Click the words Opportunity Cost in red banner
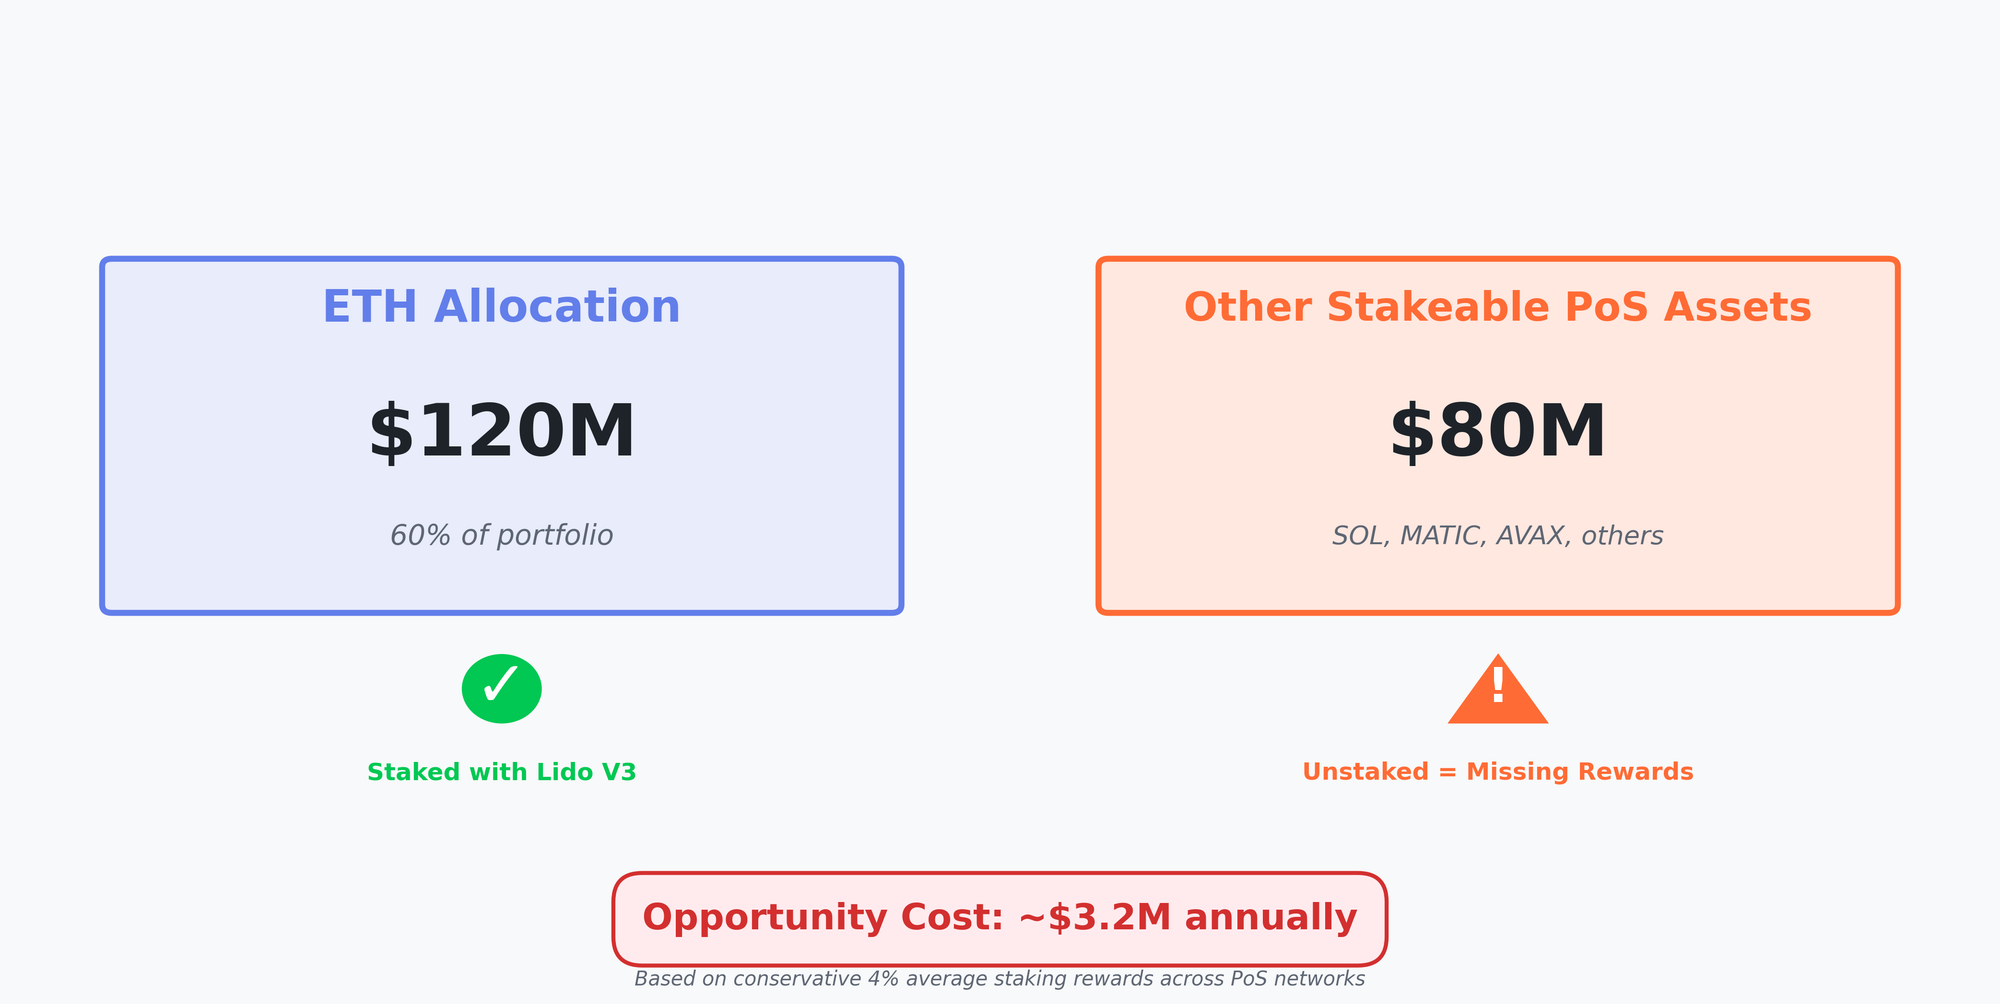The height and width of the screenshot is (1004, 2000). pyautogui.click(x=822, y=918)
